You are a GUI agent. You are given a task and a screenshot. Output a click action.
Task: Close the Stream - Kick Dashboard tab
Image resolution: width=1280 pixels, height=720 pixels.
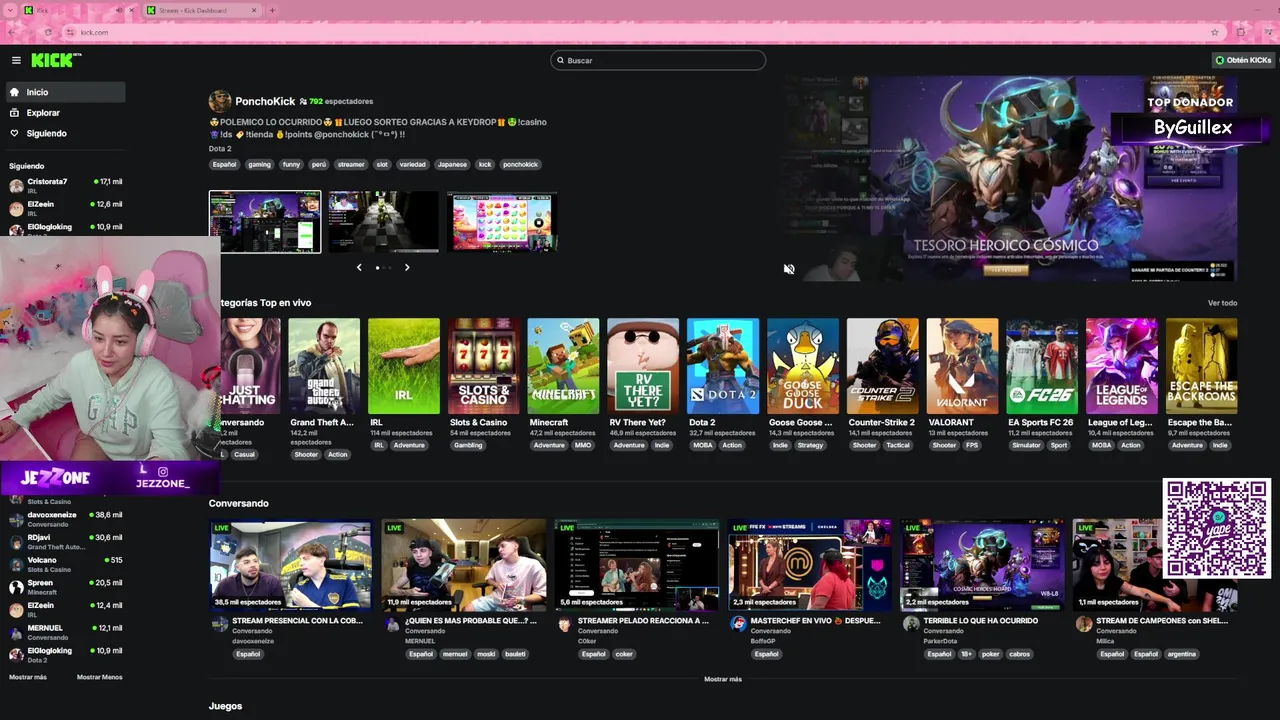click(x=254, y=10)
